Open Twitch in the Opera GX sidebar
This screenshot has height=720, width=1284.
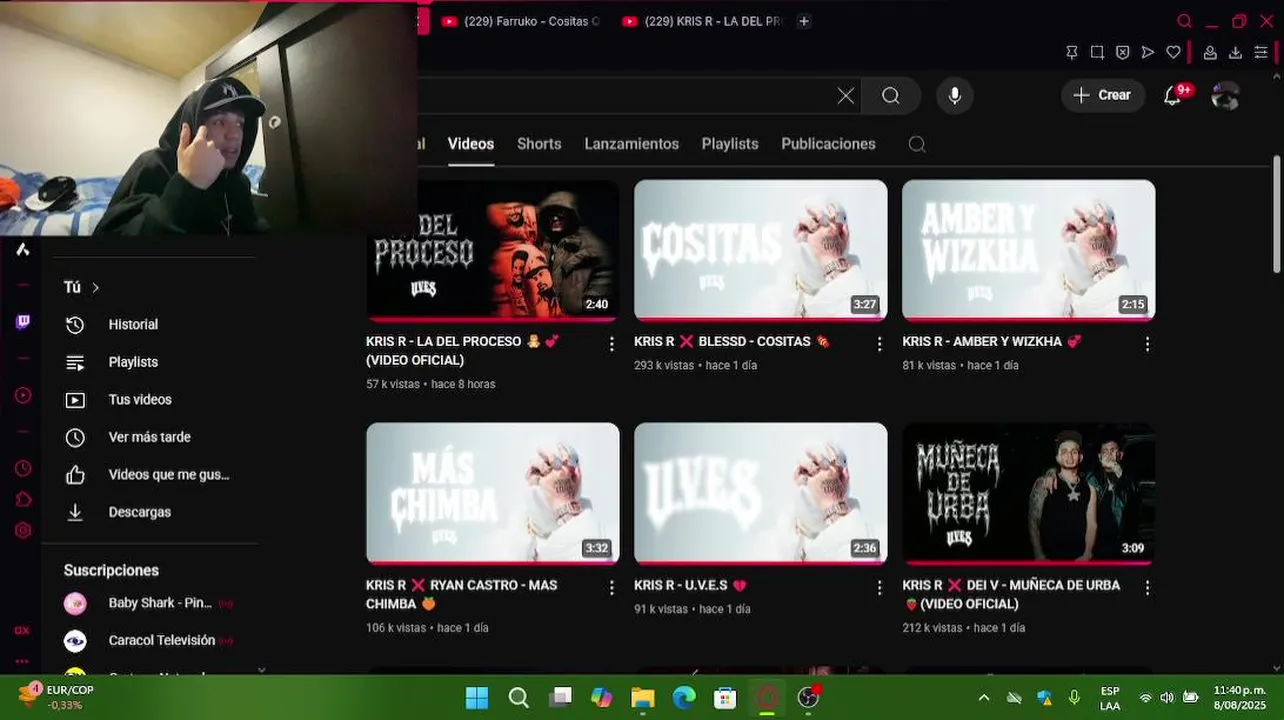click(22, 322)
